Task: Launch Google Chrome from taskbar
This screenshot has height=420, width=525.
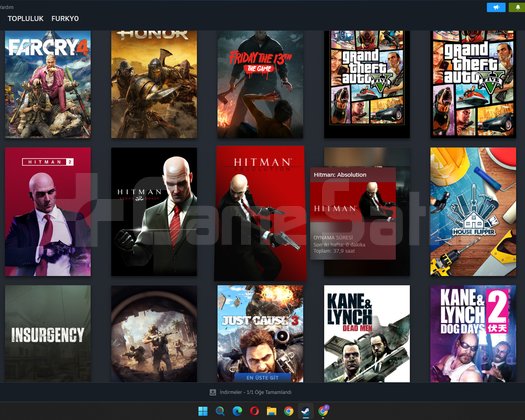Action: pyautogui.click(x=289, y=411)
